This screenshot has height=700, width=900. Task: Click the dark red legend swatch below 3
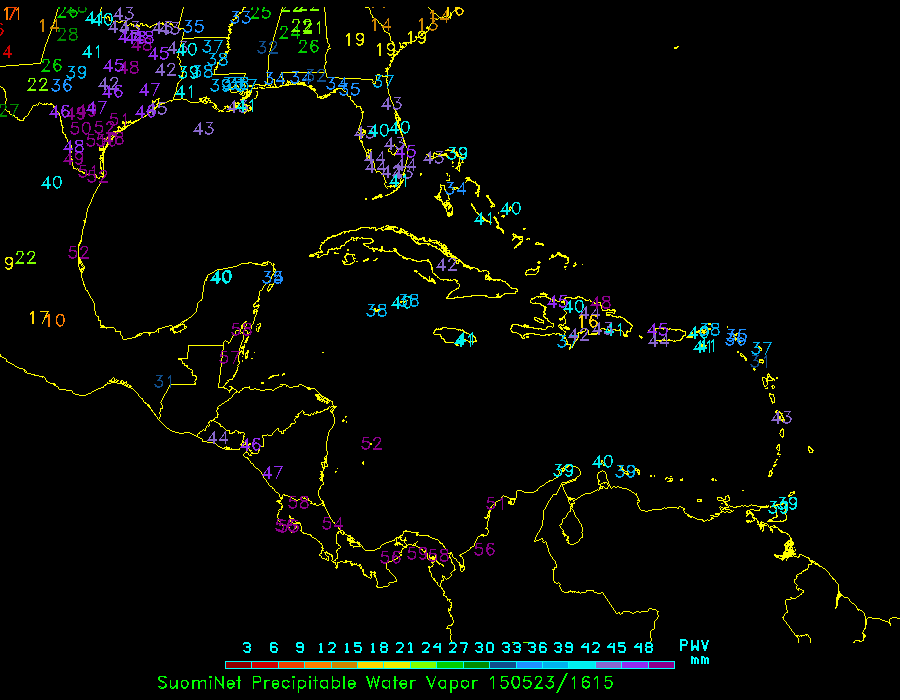point(238,664)
